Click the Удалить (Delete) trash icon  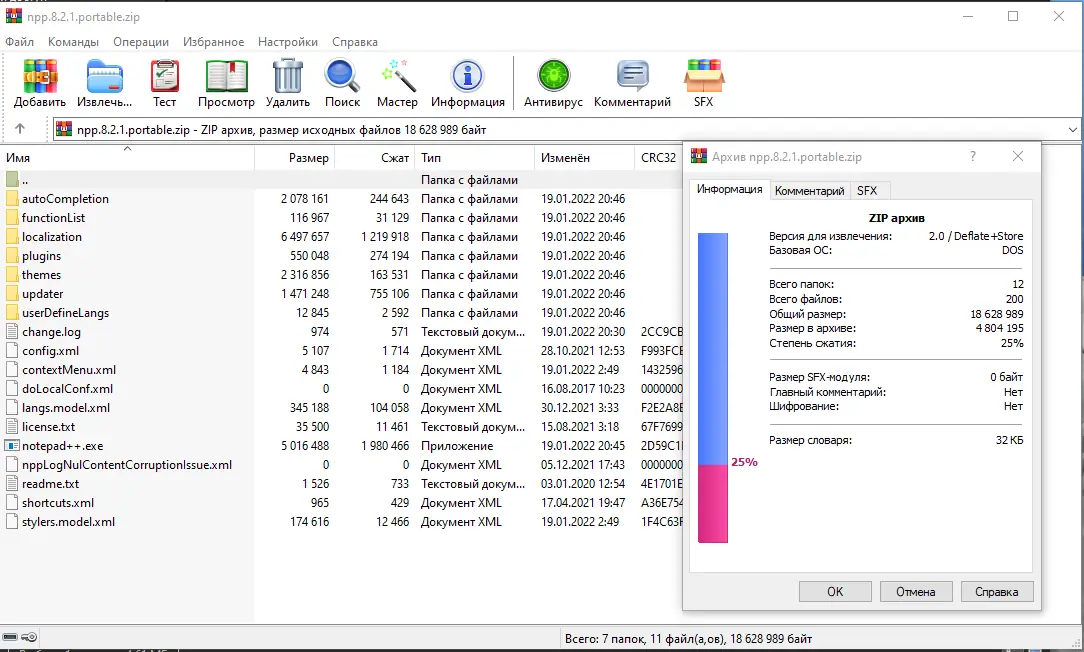tap(288, 76)
